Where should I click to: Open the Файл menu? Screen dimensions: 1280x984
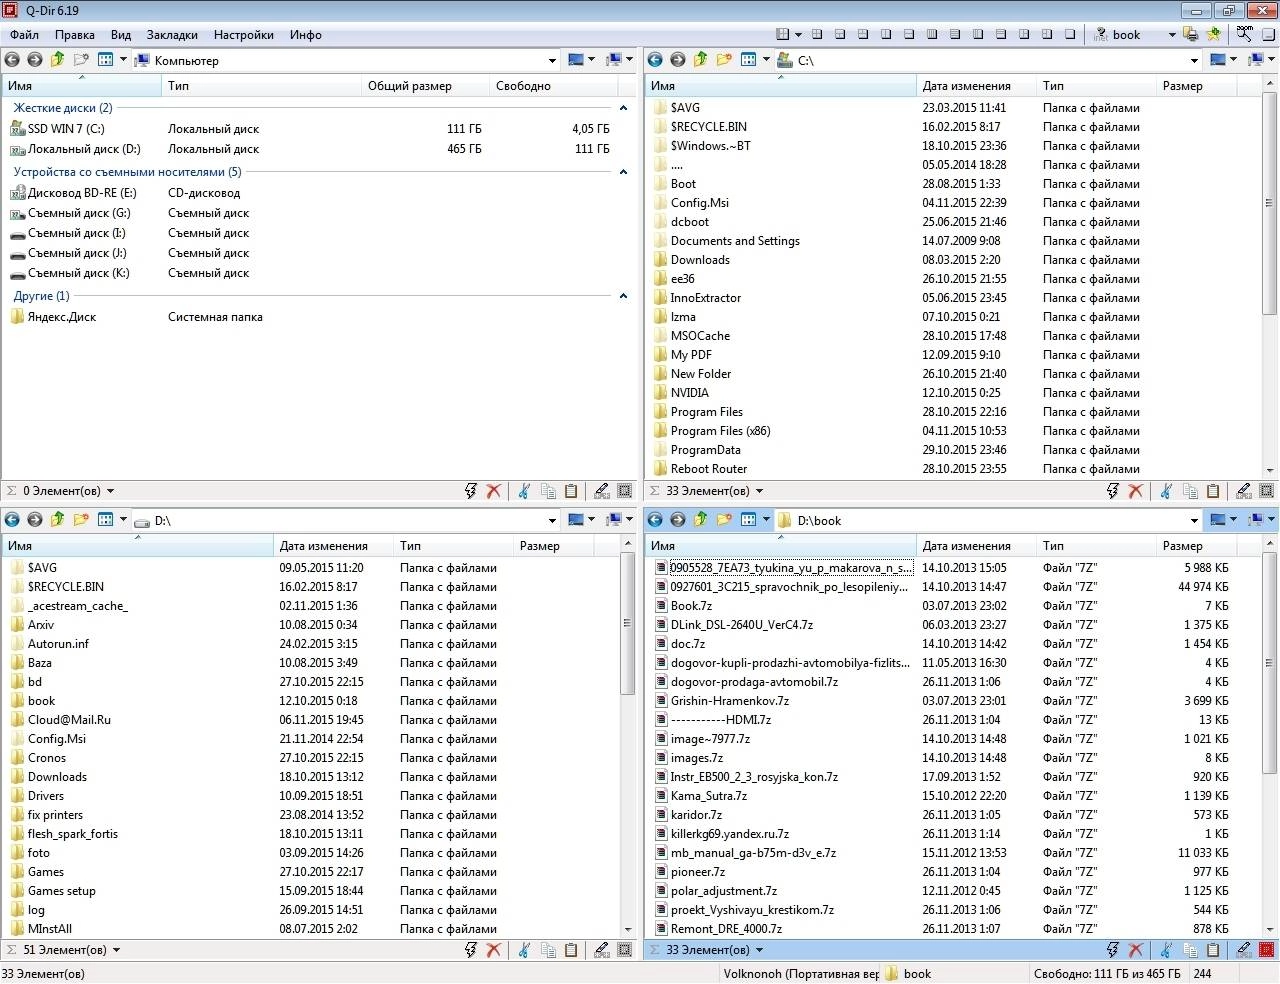point(25,34)
